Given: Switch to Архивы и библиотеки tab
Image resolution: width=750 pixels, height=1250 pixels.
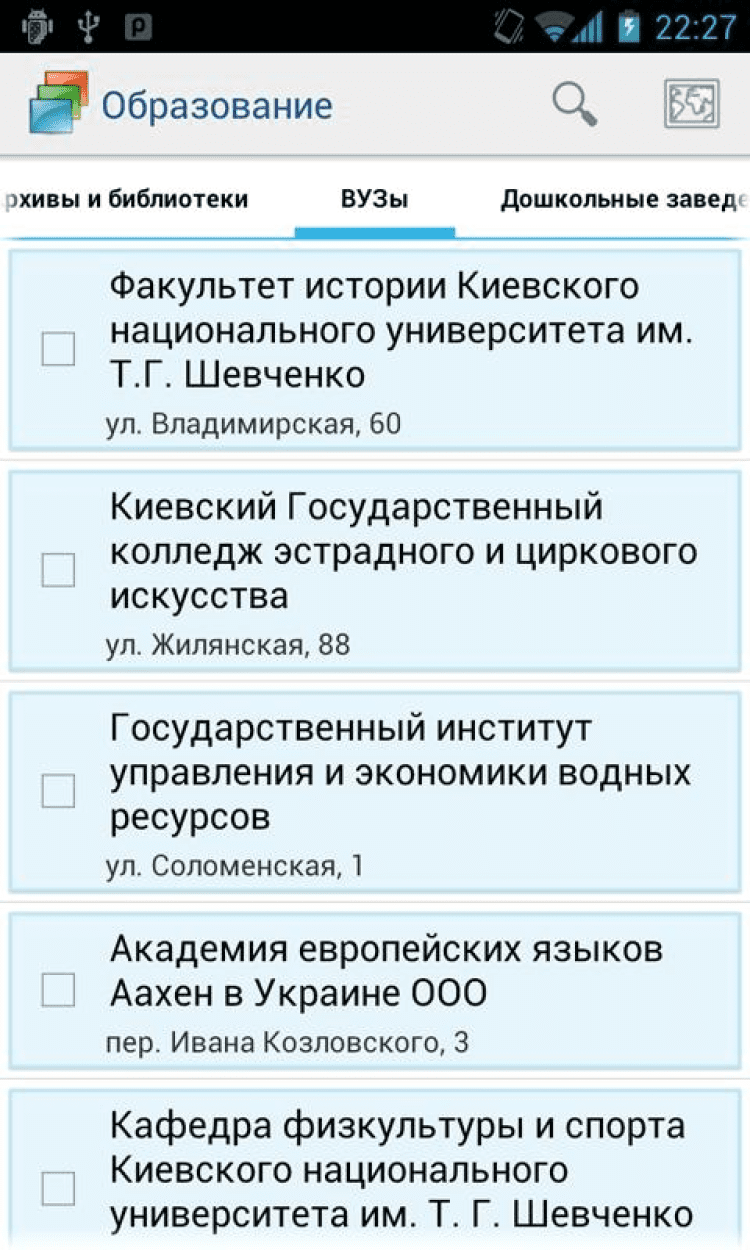Looking at the screenshot, I should click(x=125, y=199).
